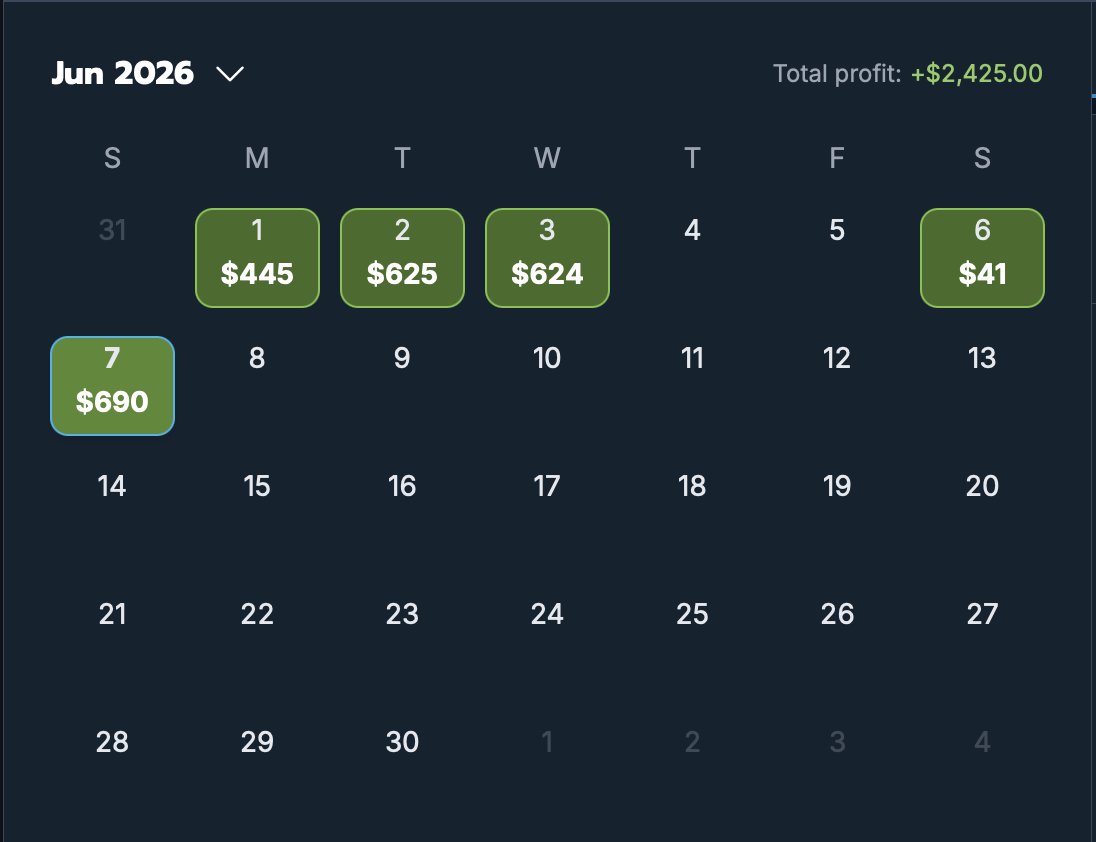Image resolution: width=1096 pixels, height=842 pixels.
Task: Select day 15 in the calendar
Action: tap(257, 486)
